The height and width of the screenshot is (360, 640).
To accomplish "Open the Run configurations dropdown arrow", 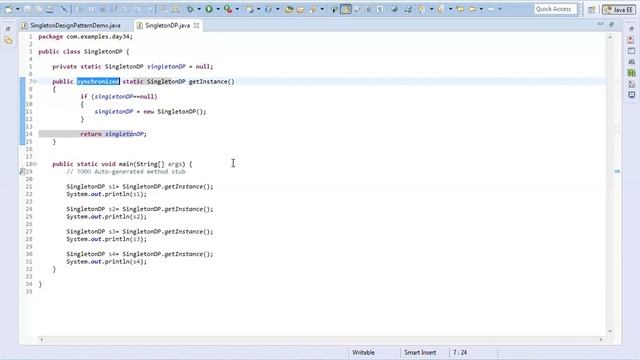I will [x=218, y=9].
